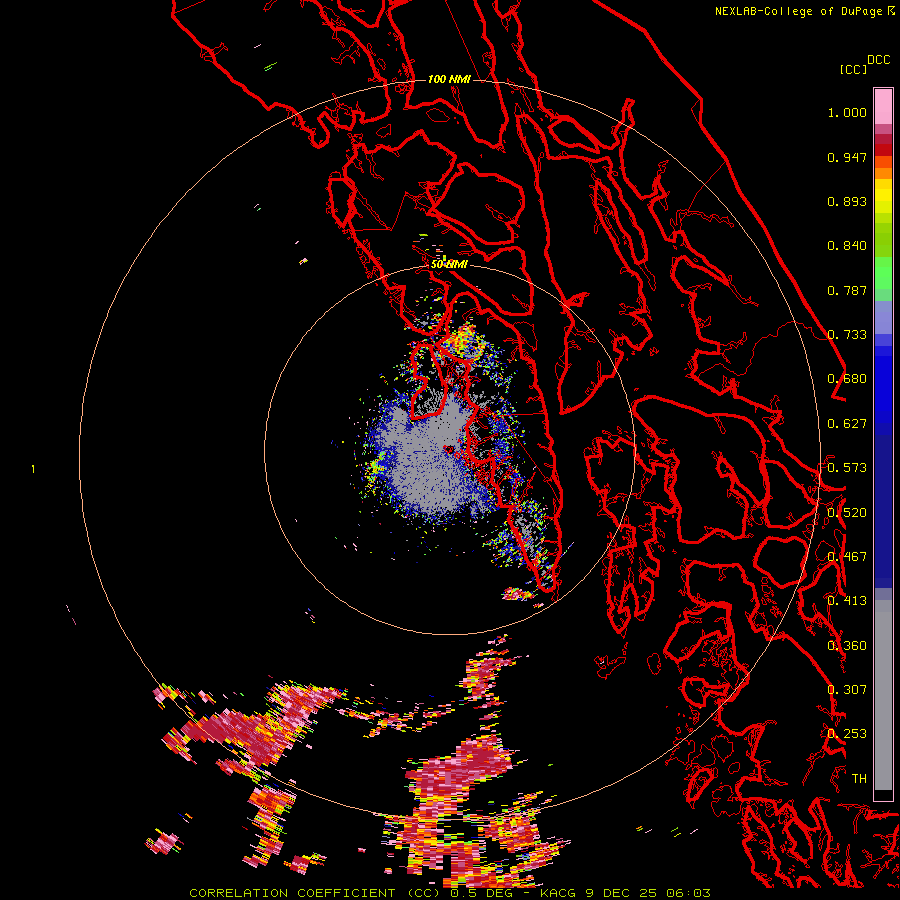Click the 0.467 scale value
This screenshot has height=900, width=900.
(847, 557)
